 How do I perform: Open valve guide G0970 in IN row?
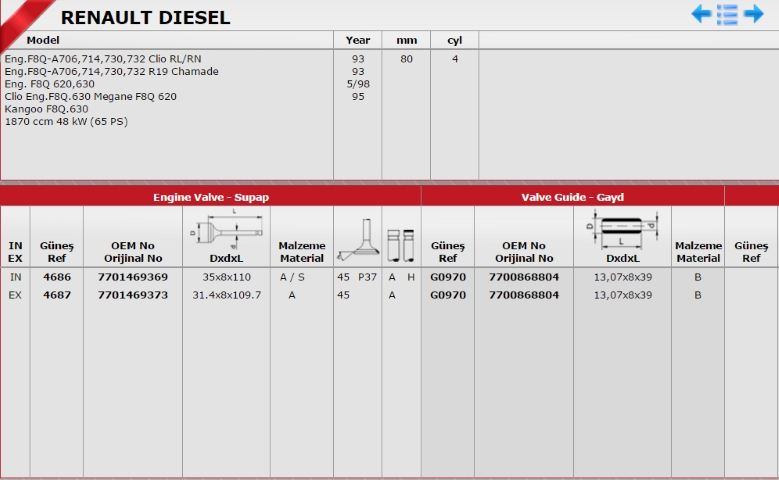(448, 277)
